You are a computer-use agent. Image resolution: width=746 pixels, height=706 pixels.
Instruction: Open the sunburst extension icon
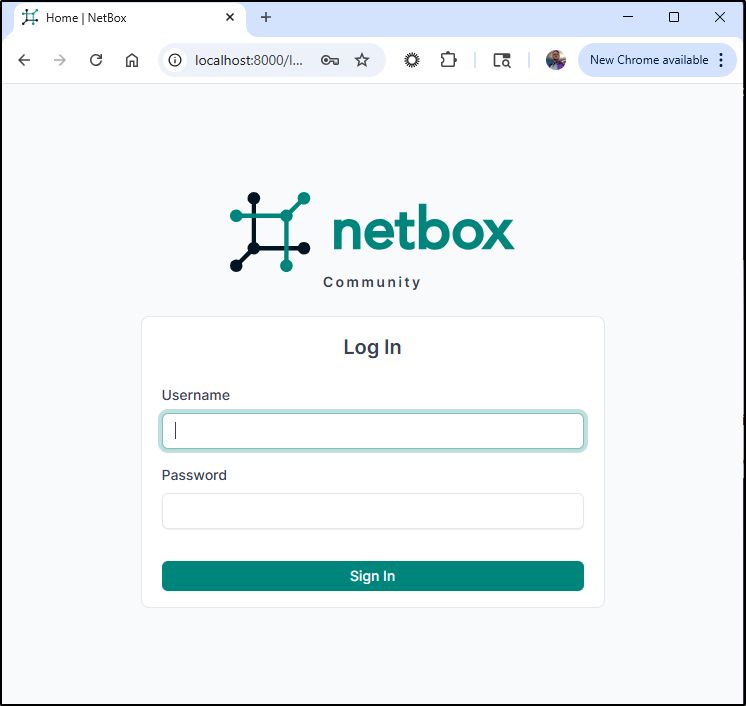point(412,60)
